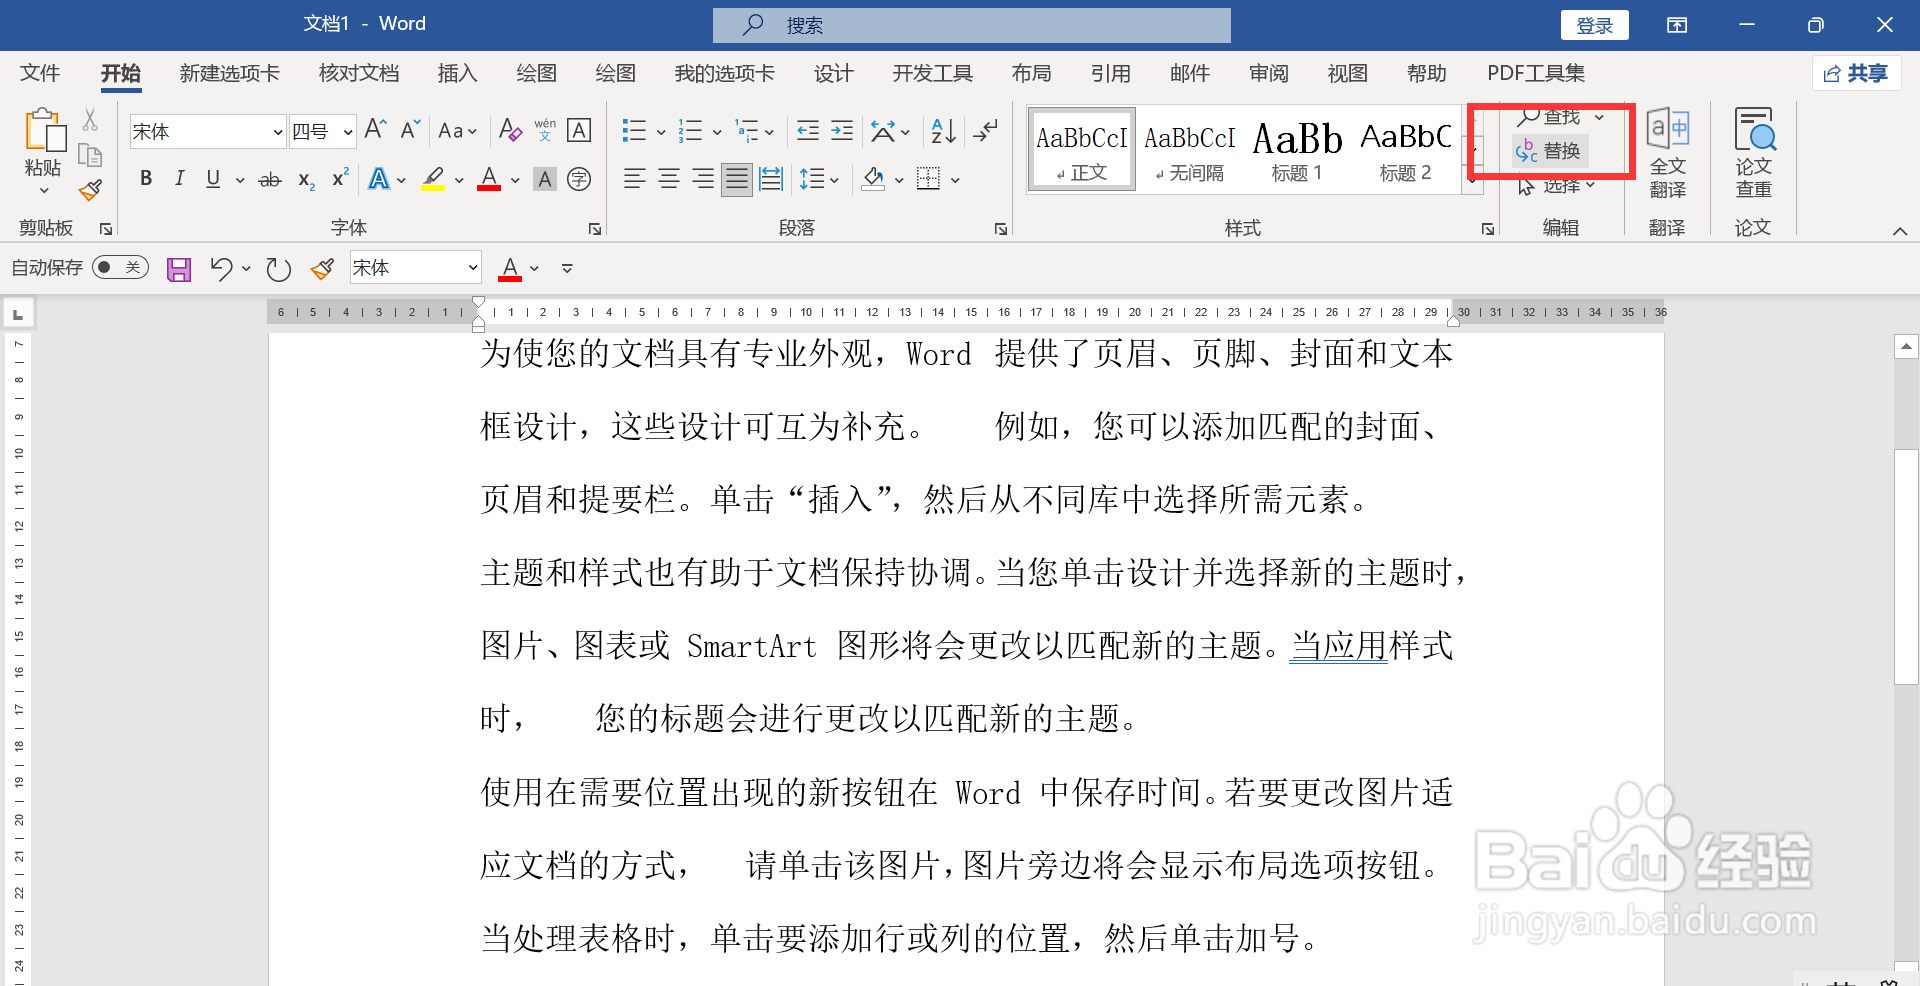Apply character shading icon
This screenshot has height=986, width=1920.
(x=545, y=179)
